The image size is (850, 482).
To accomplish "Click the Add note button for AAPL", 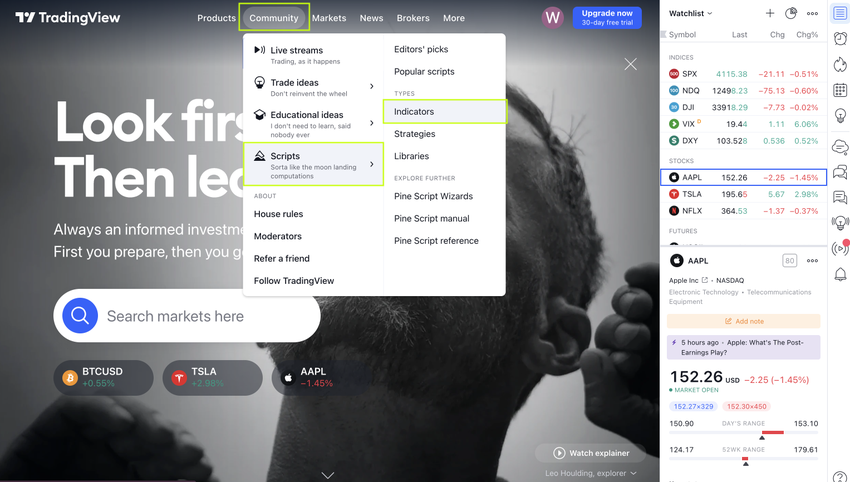I will [744, 321].
